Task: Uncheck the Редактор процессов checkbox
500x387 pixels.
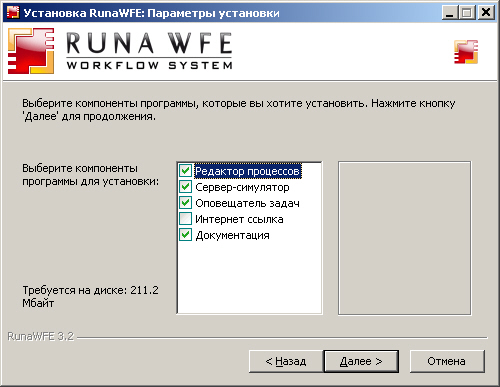Action: [x=185, y=171]
